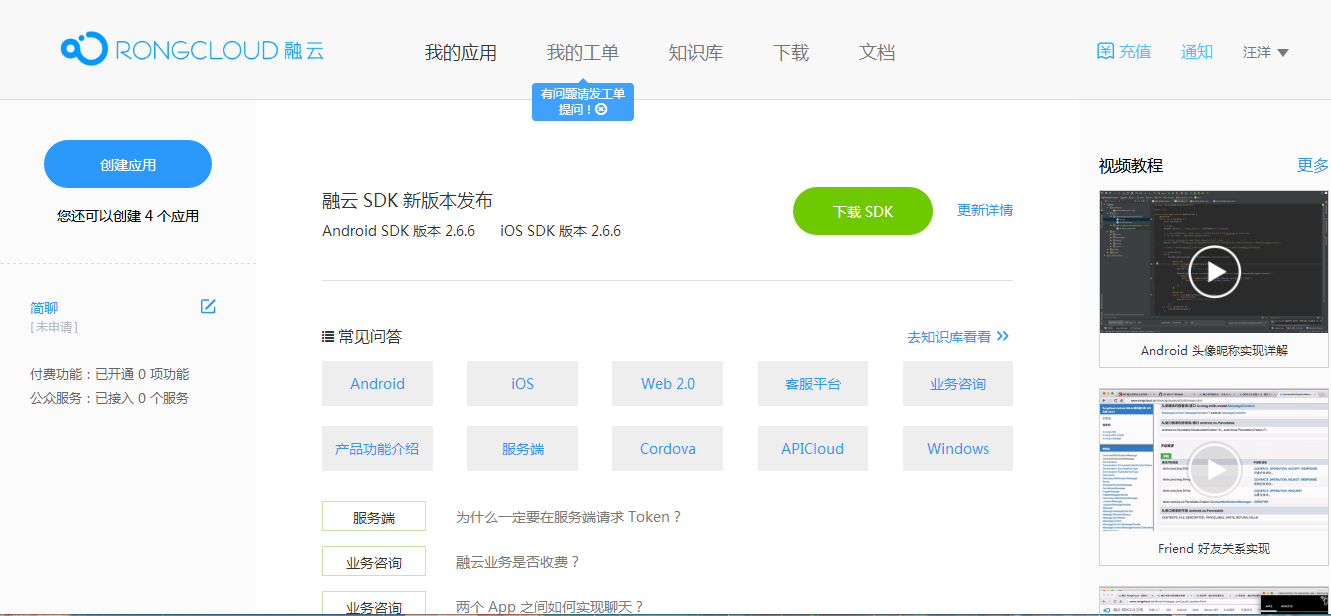Click the 充值 link
1331x616 pixels.
tap(1135, 52)
